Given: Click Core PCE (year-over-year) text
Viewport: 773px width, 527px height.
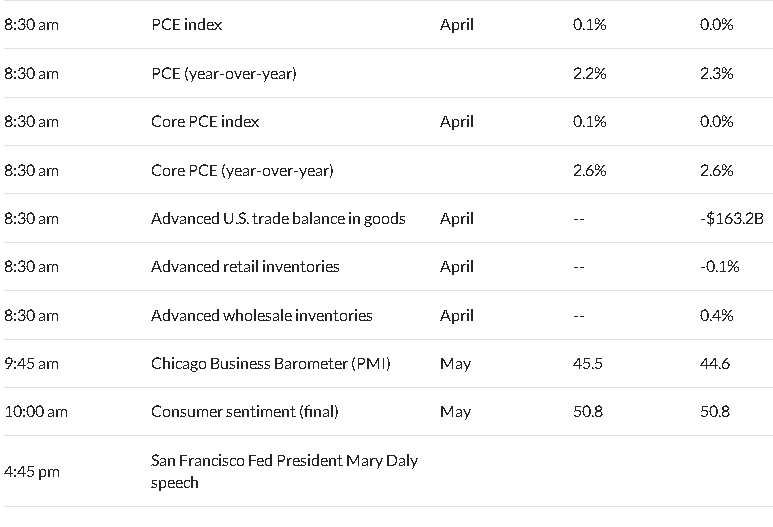Looking at the screenshot, I should (242, 171).
